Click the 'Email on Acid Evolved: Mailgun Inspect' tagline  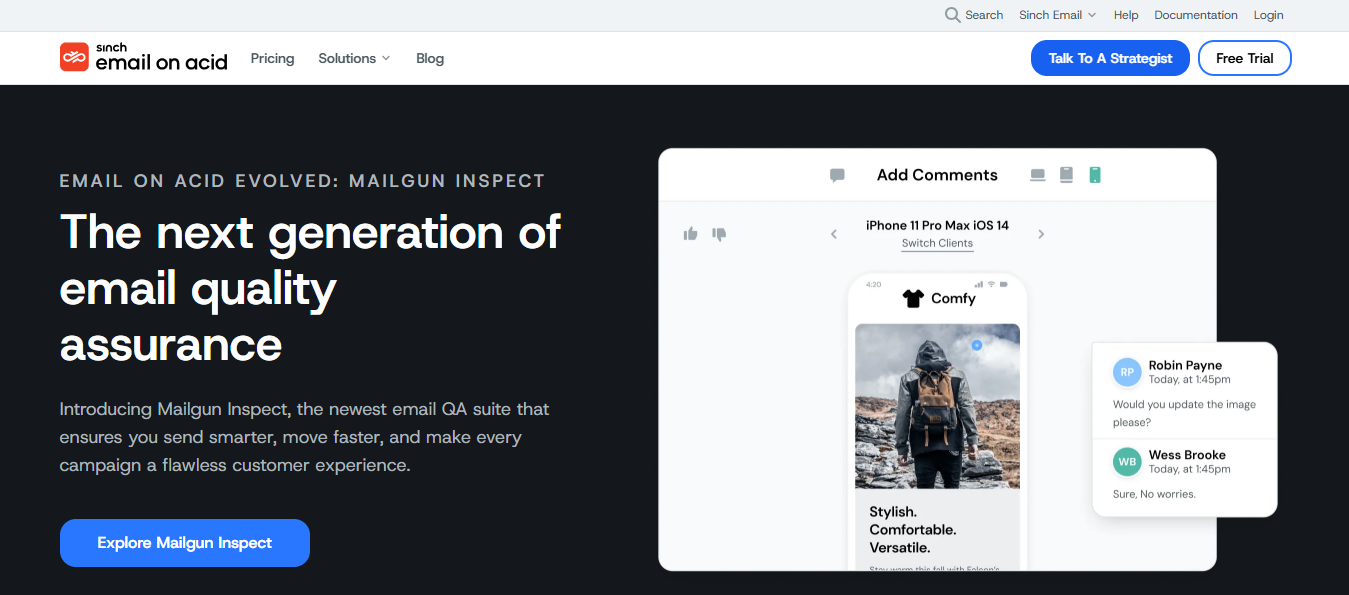302,181
